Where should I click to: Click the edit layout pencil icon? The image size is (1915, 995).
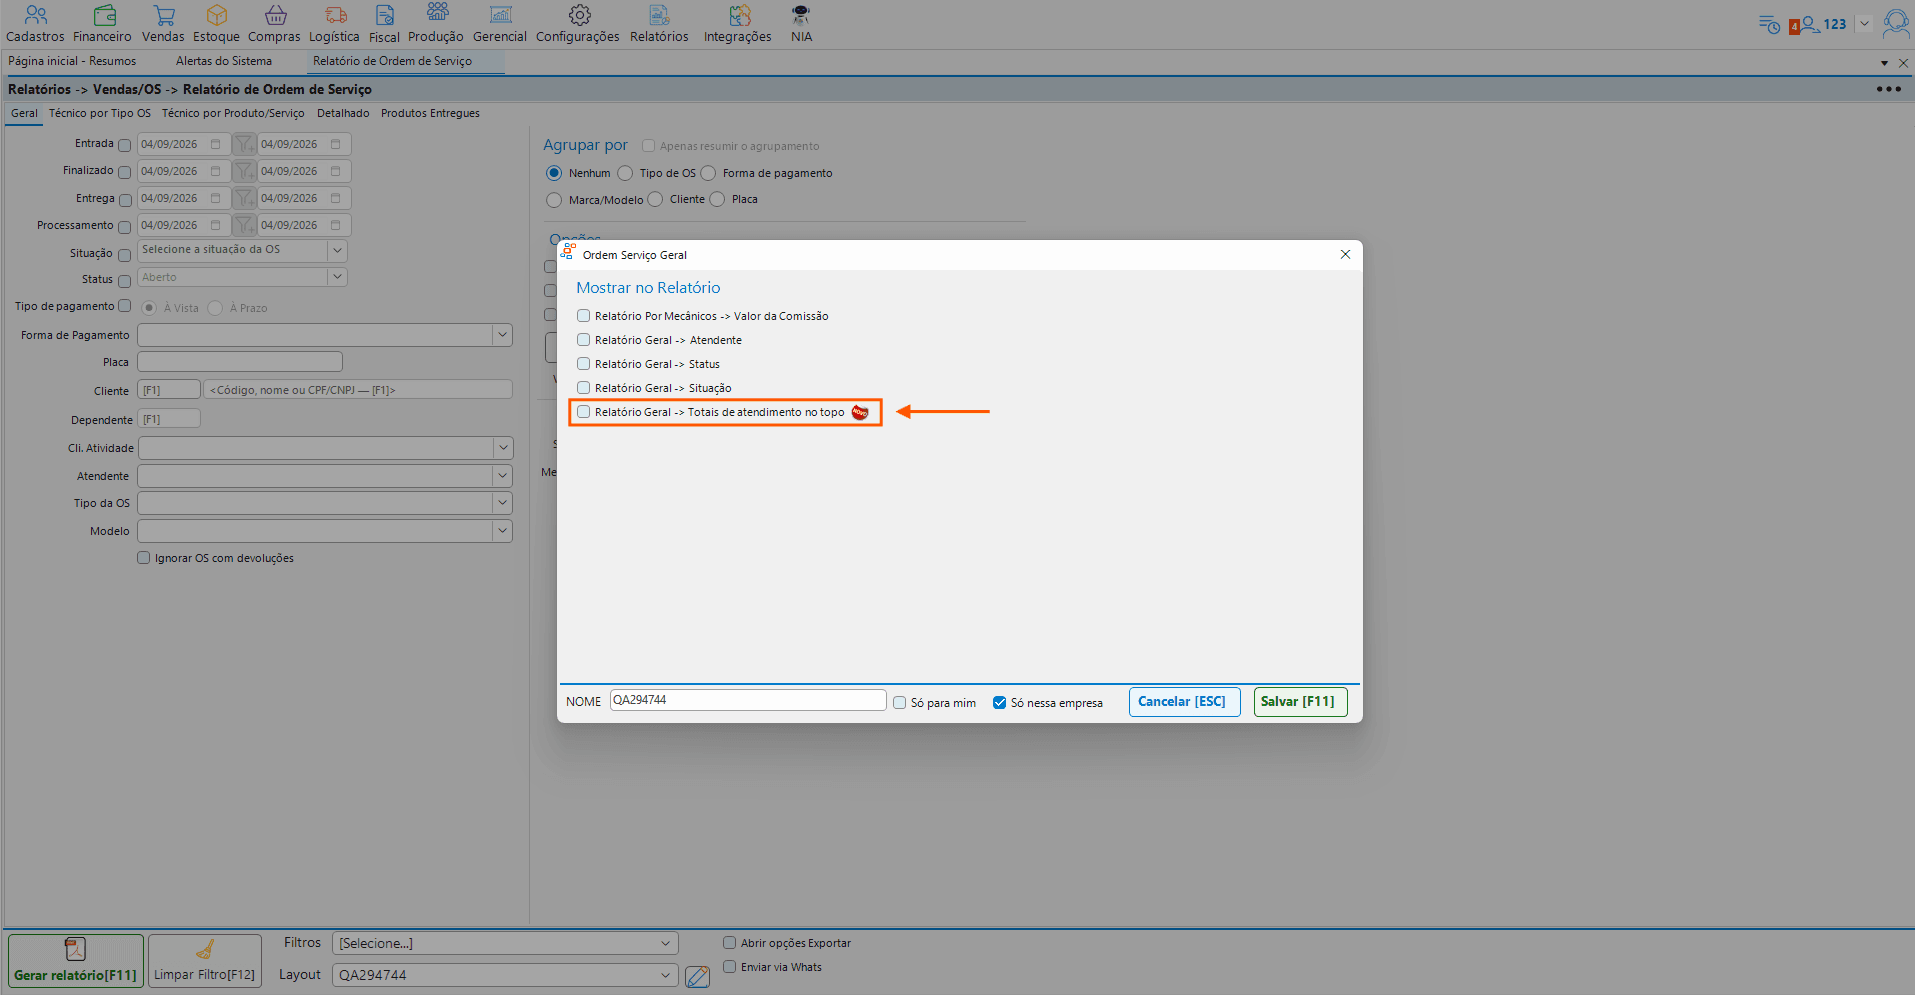pyautogui.click(x=698, y=976)
